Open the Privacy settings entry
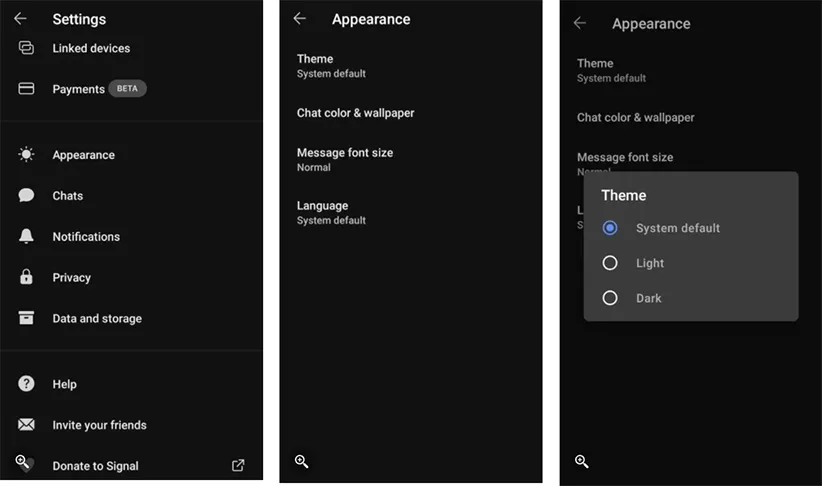The width and height of the screenshot is (822, 486). 72,278
